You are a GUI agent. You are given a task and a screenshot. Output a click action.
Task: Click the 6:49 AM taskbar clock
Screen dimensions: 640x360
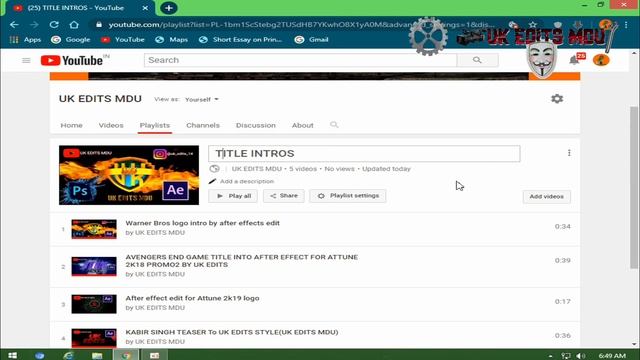(612, 356)
